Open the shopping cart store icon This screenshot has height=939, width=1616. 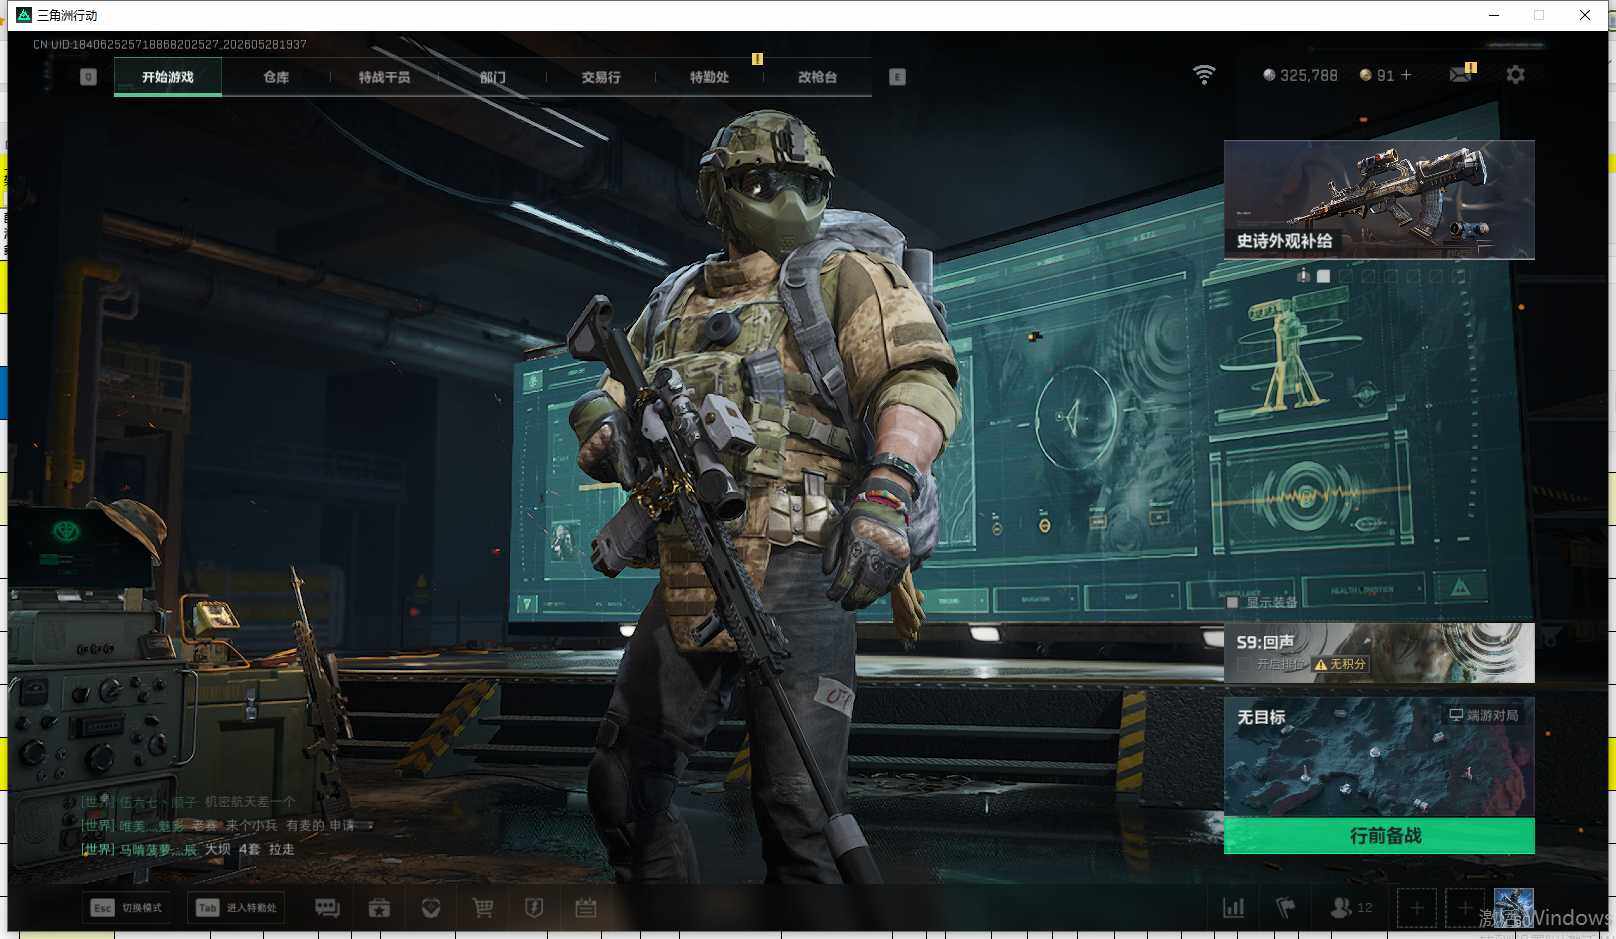click(483, 908)
